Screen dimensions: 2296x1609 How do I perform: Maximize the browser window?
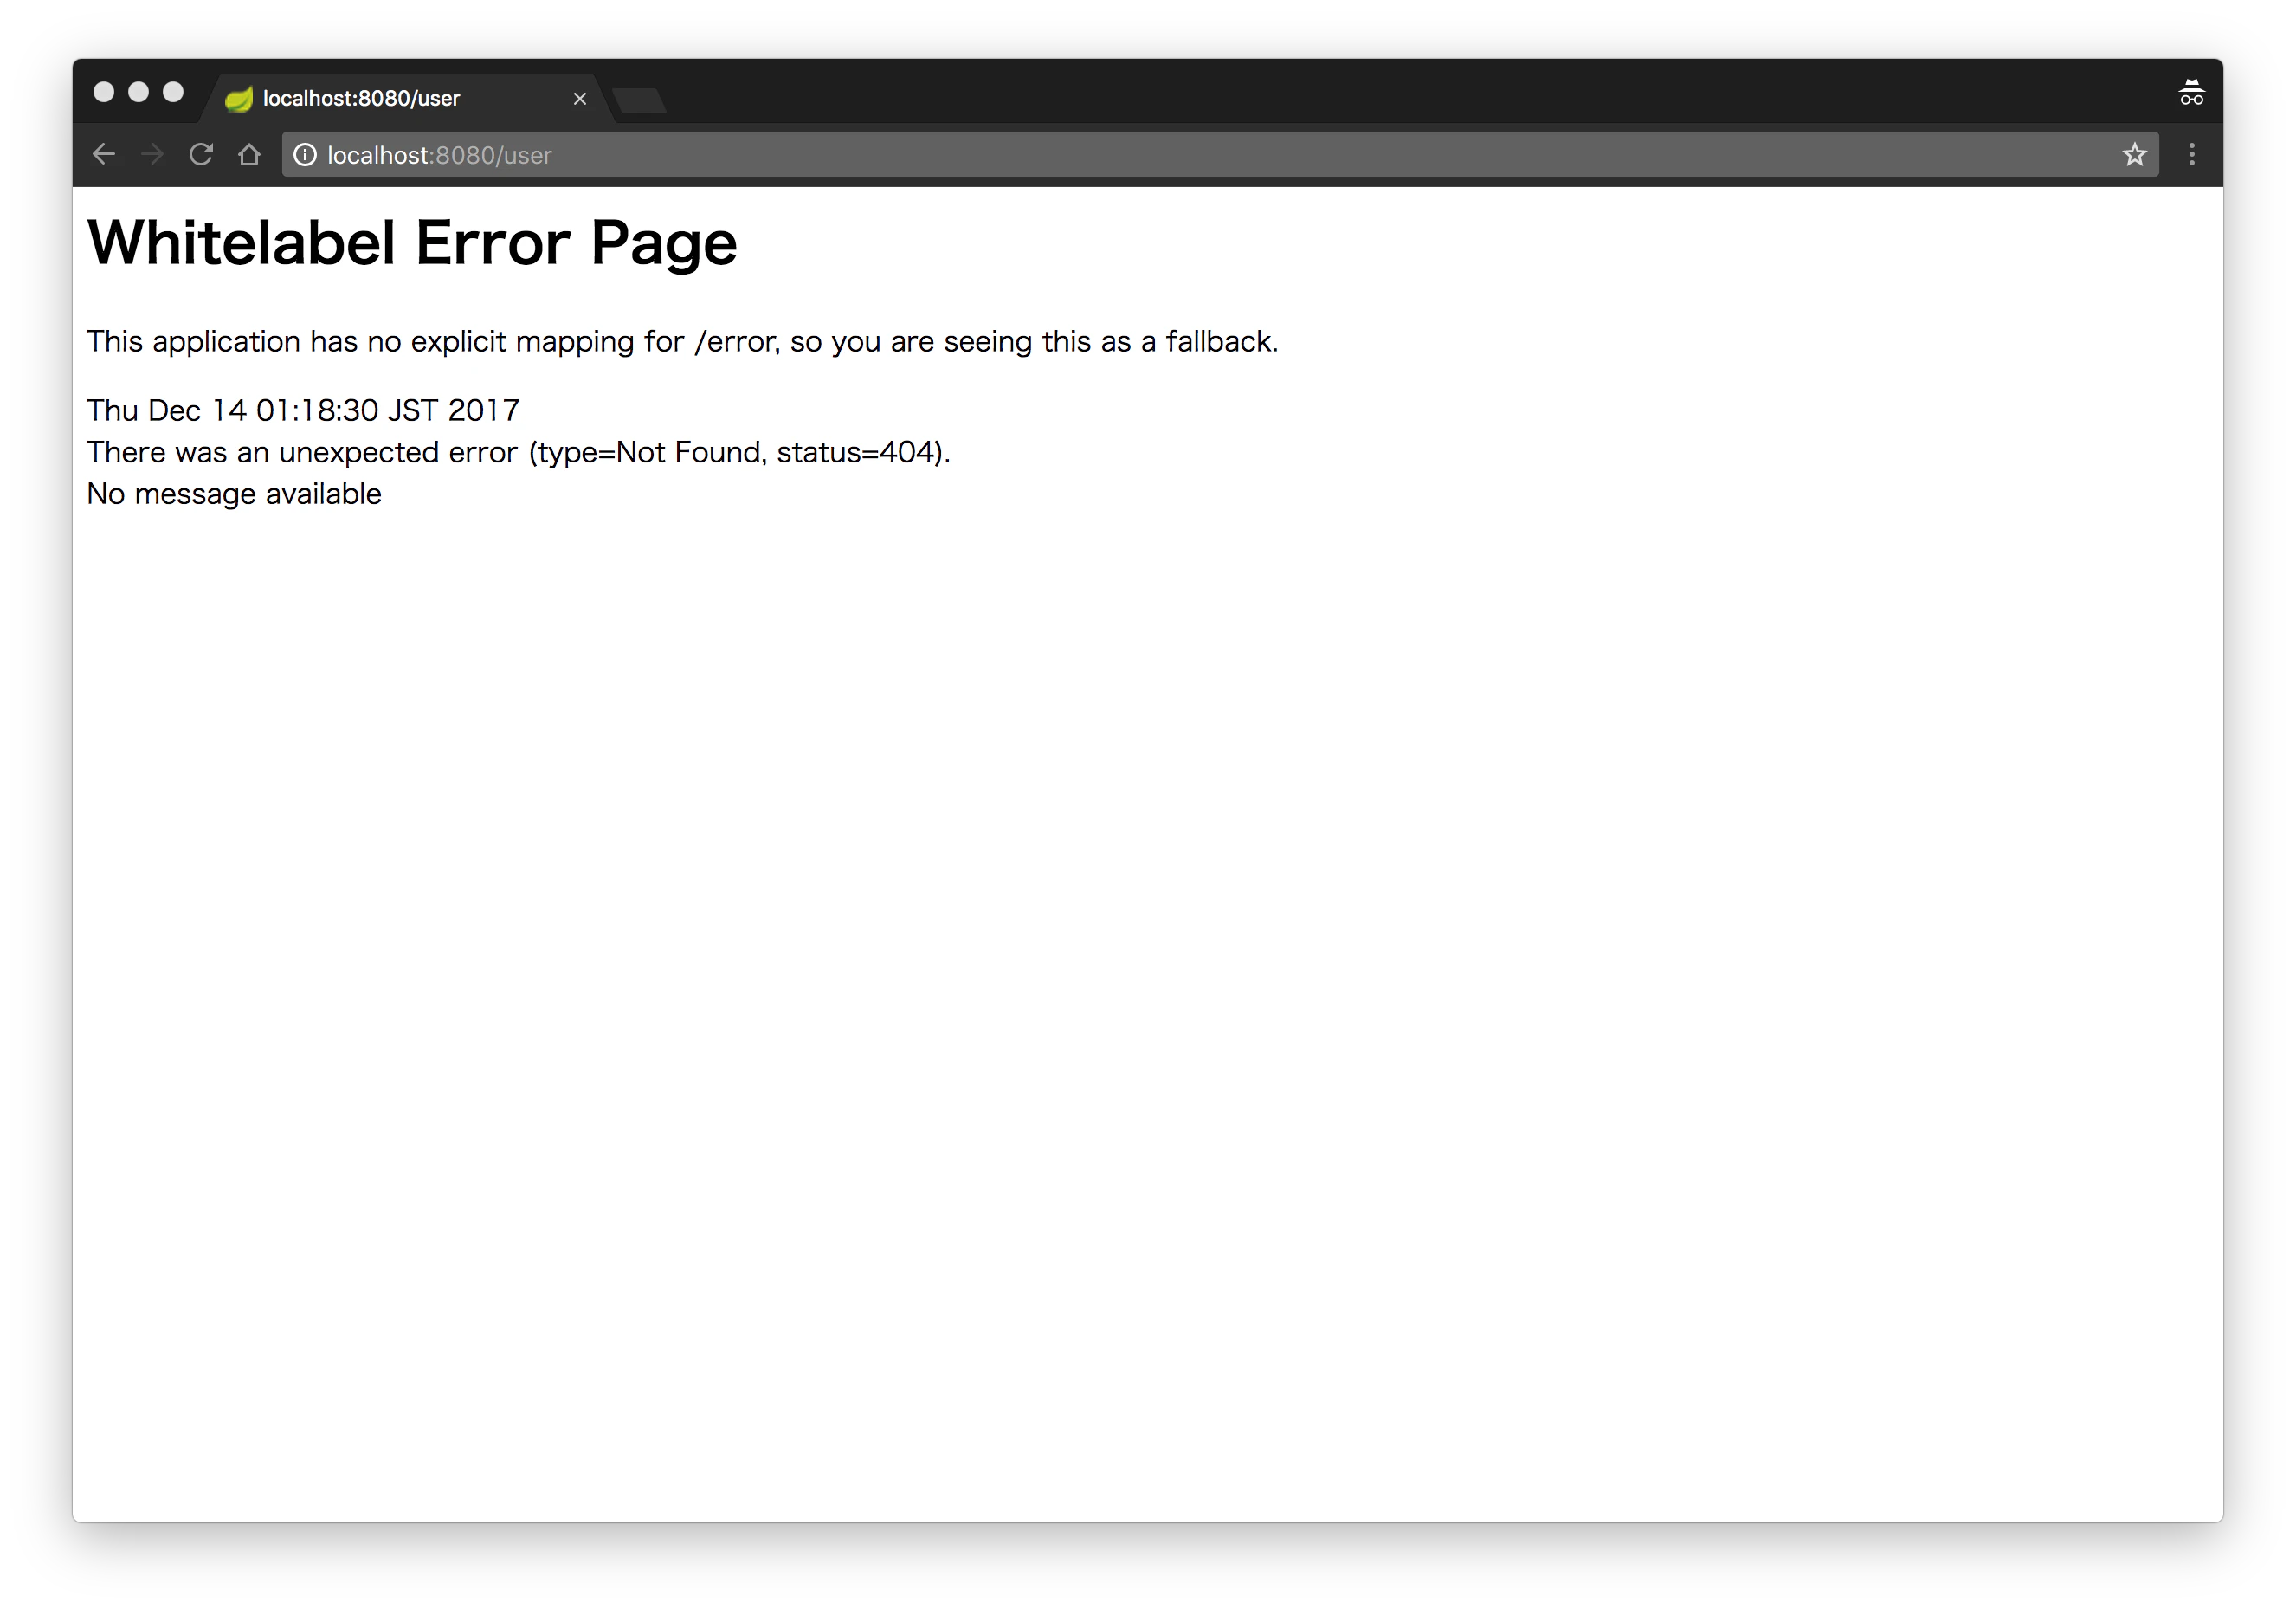click(173, 92)
